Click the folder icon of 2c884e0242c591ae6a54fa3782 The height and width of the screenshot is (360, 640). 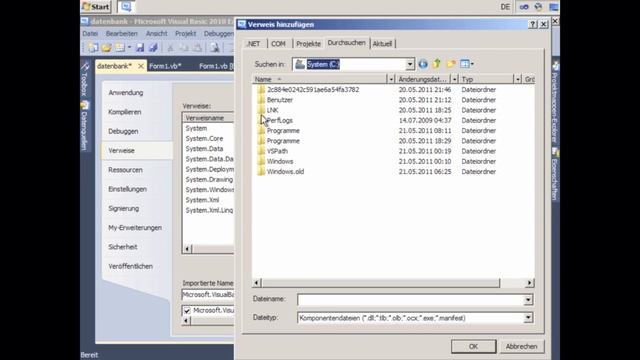point(261,89)
